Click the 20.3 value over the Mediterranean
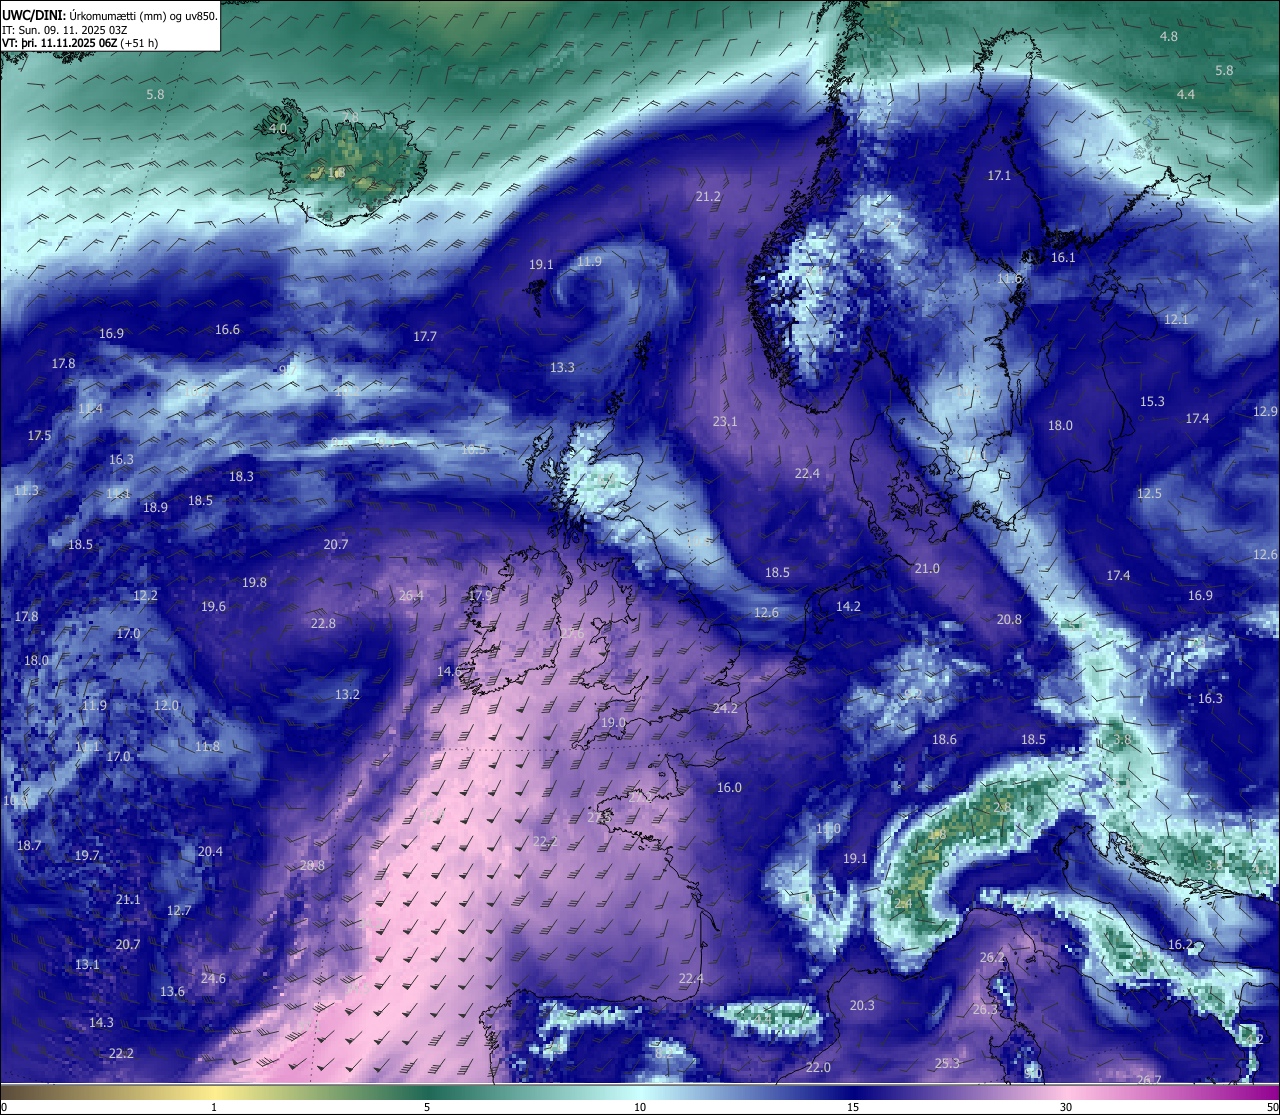The image size is (1280, 1115). [x=862, y=1005]
